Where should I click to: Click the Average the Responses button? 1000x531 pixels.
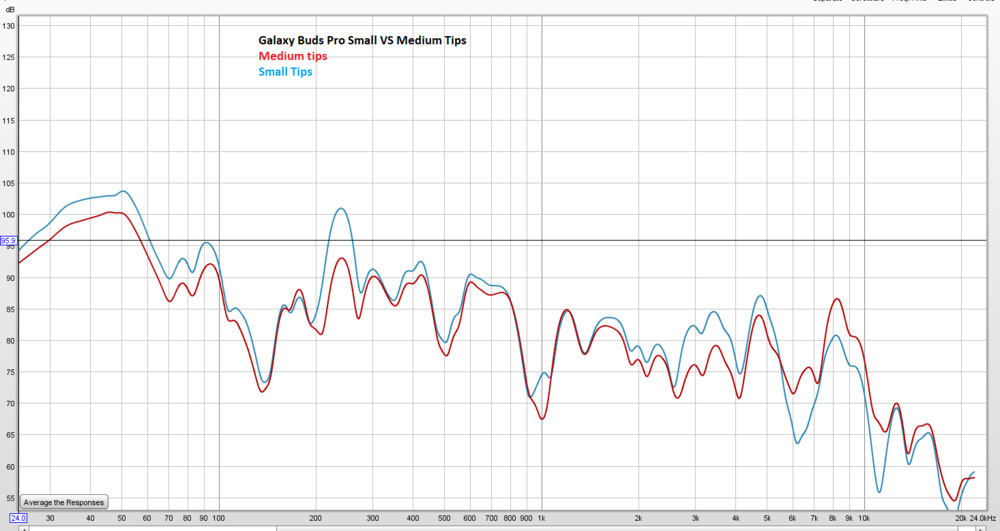[63, 502]
